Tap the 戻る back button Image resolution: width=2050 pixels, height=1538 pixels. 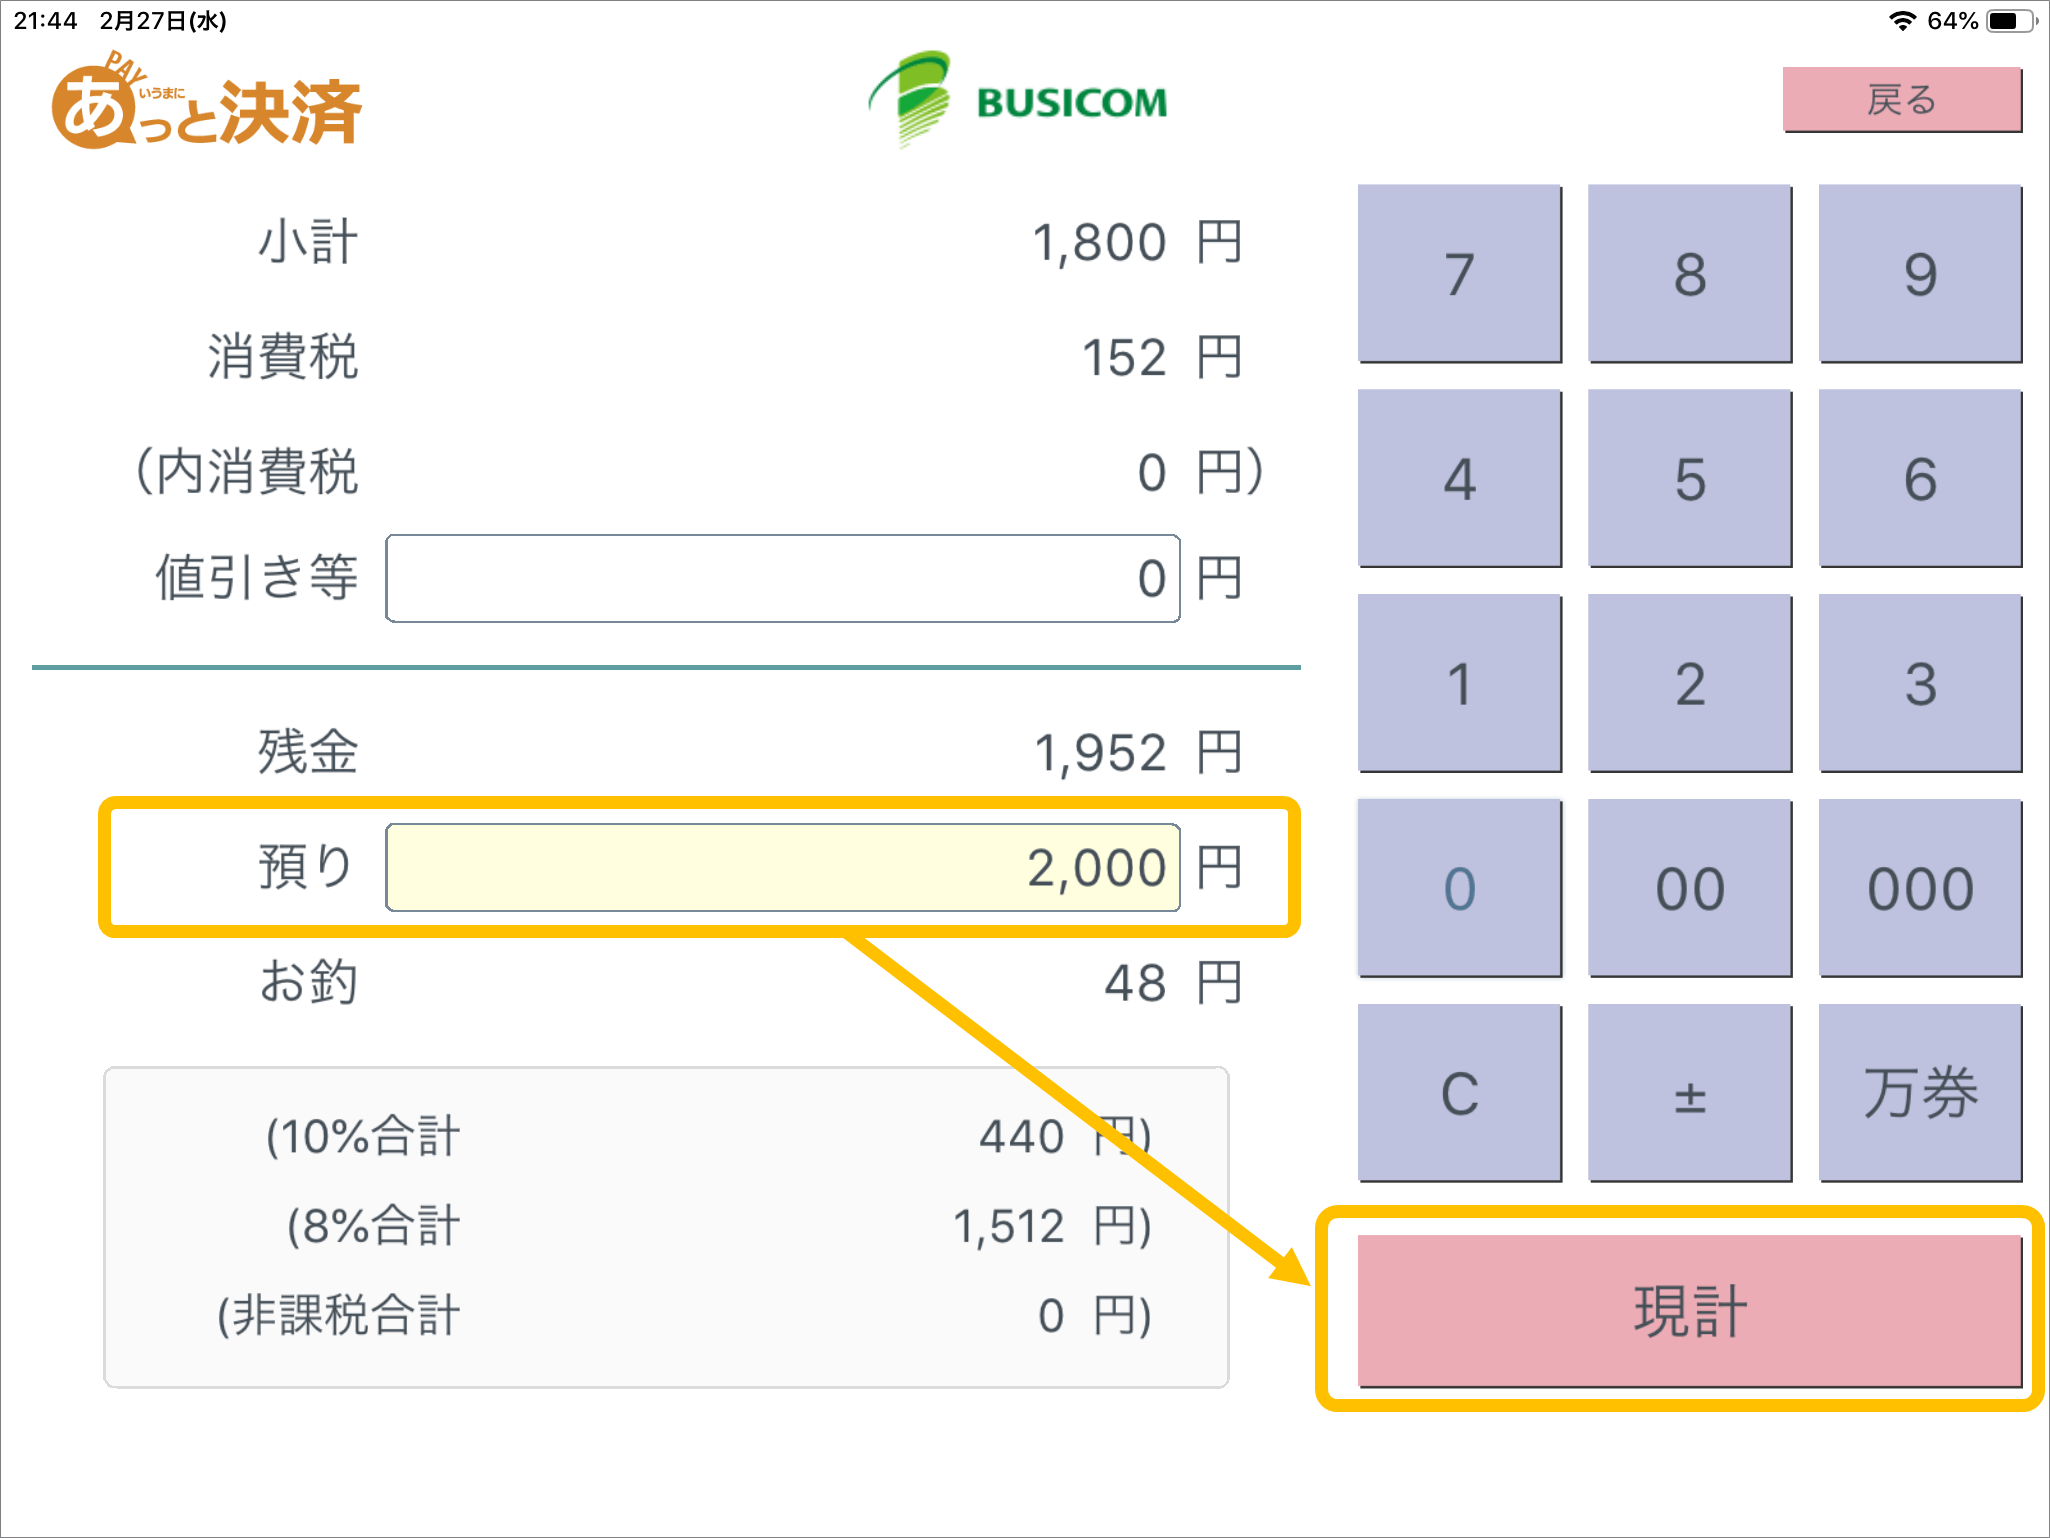(1901, 99)
